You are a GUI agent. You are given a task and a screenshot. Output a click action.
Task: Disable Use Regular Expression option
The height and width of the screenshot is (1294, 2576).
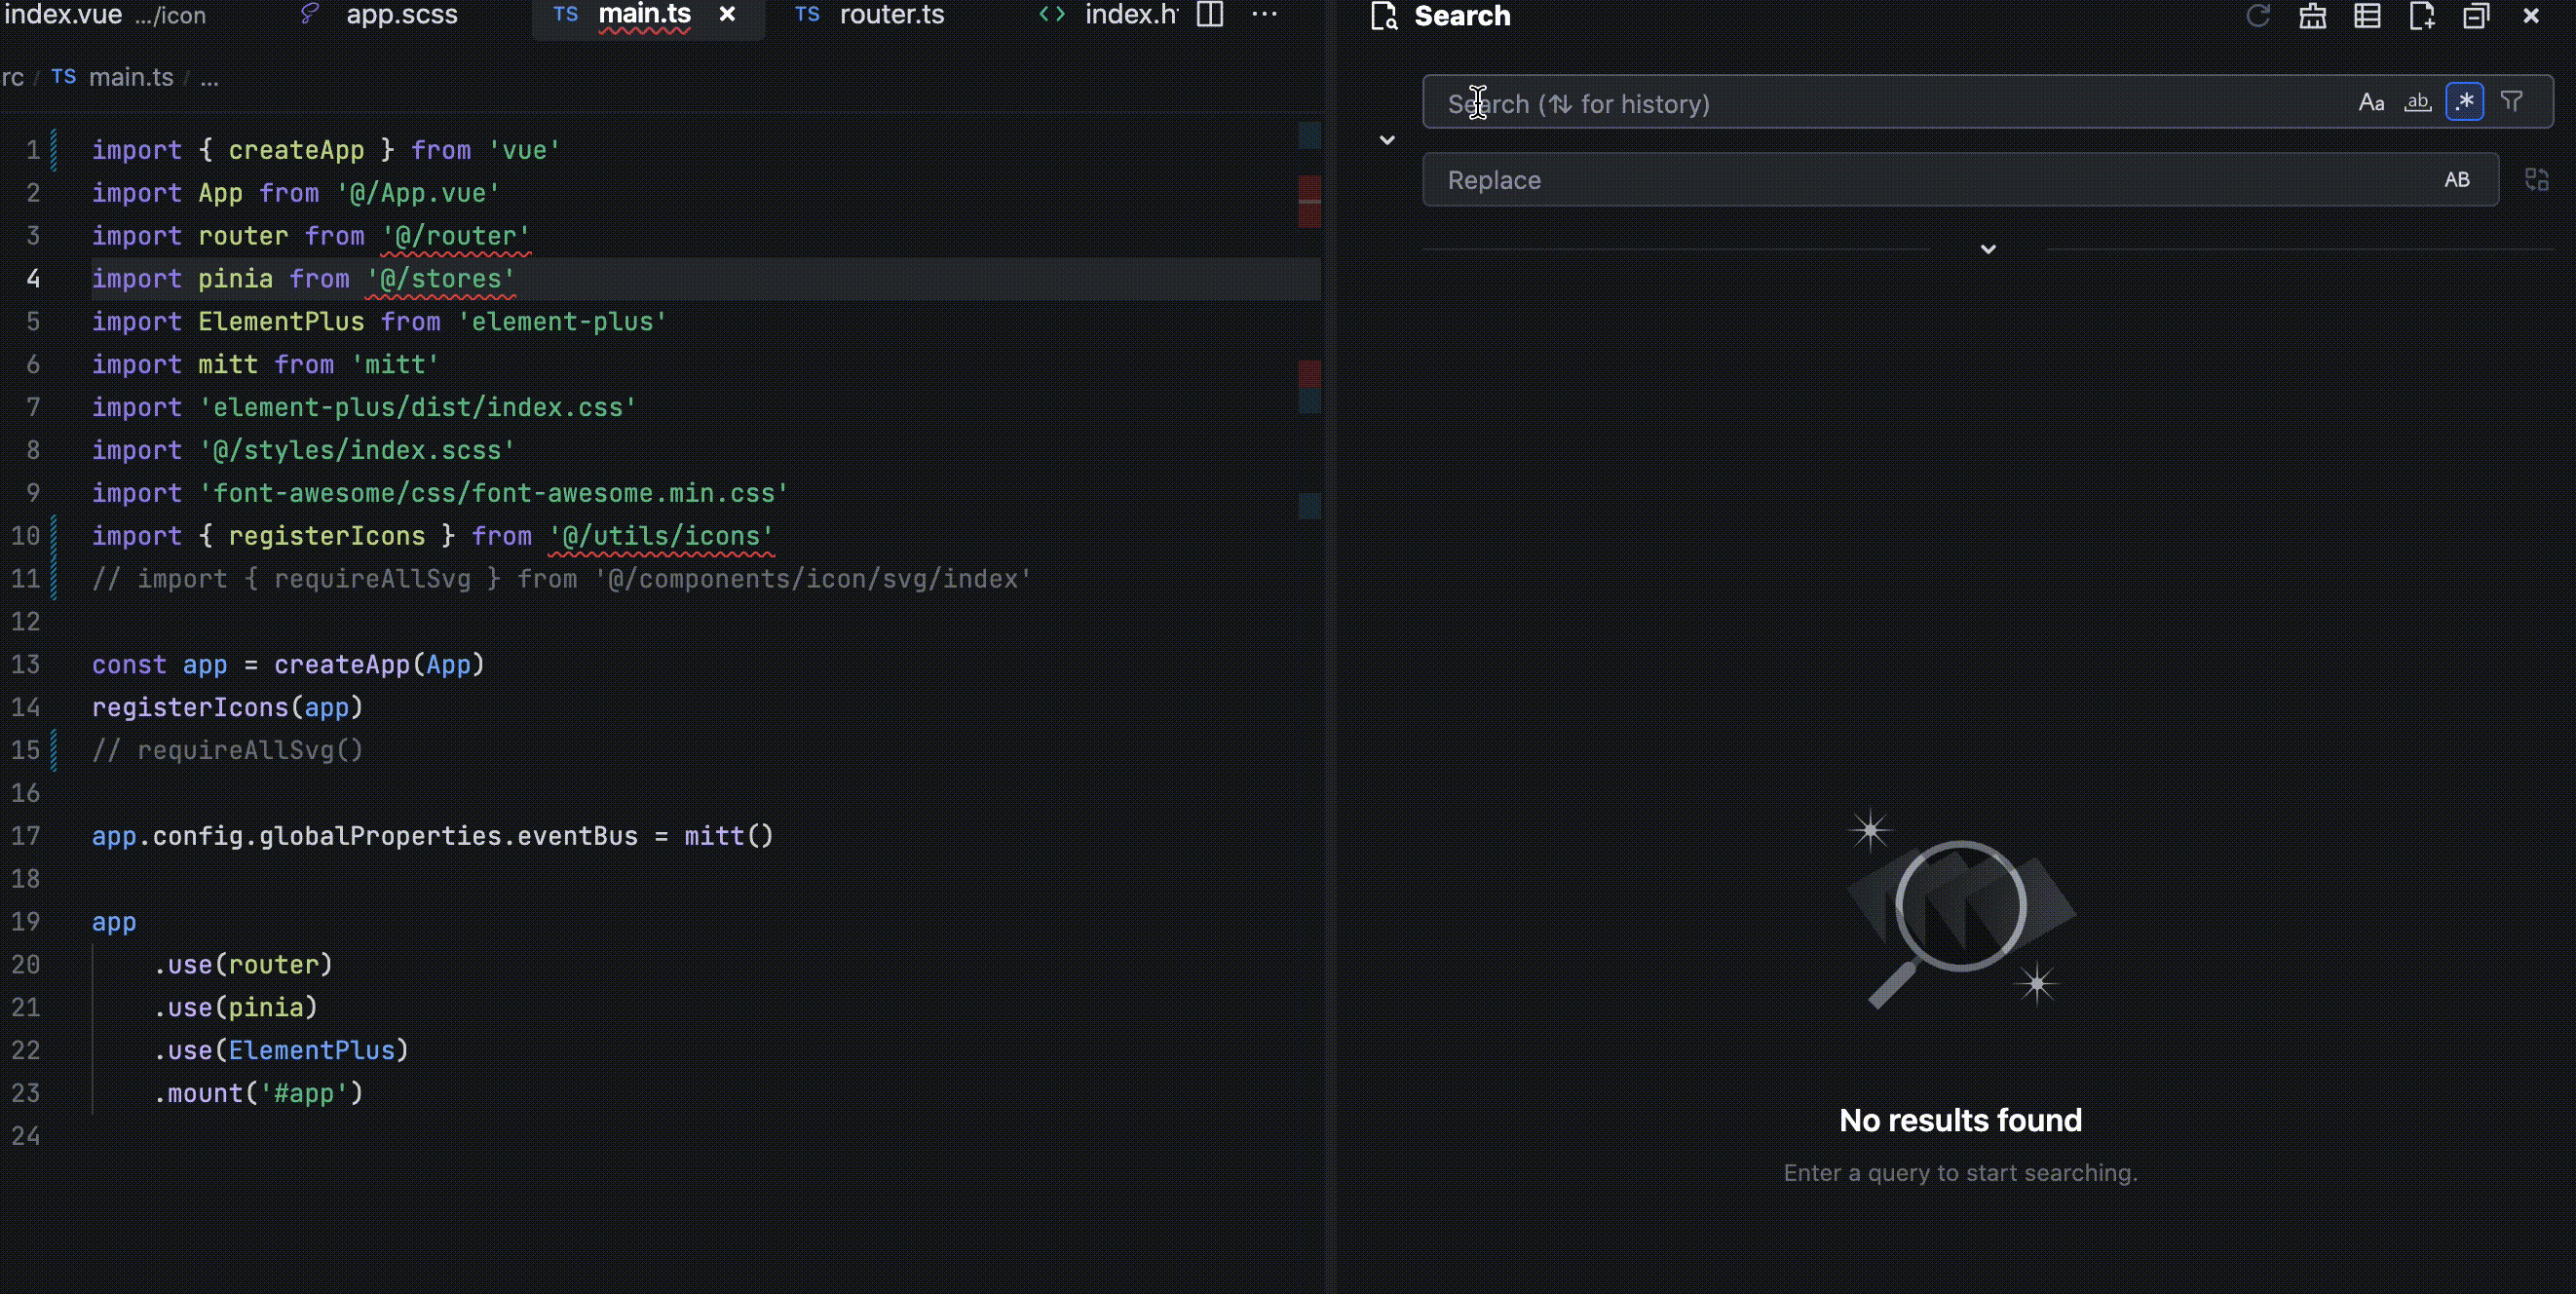2464,102
